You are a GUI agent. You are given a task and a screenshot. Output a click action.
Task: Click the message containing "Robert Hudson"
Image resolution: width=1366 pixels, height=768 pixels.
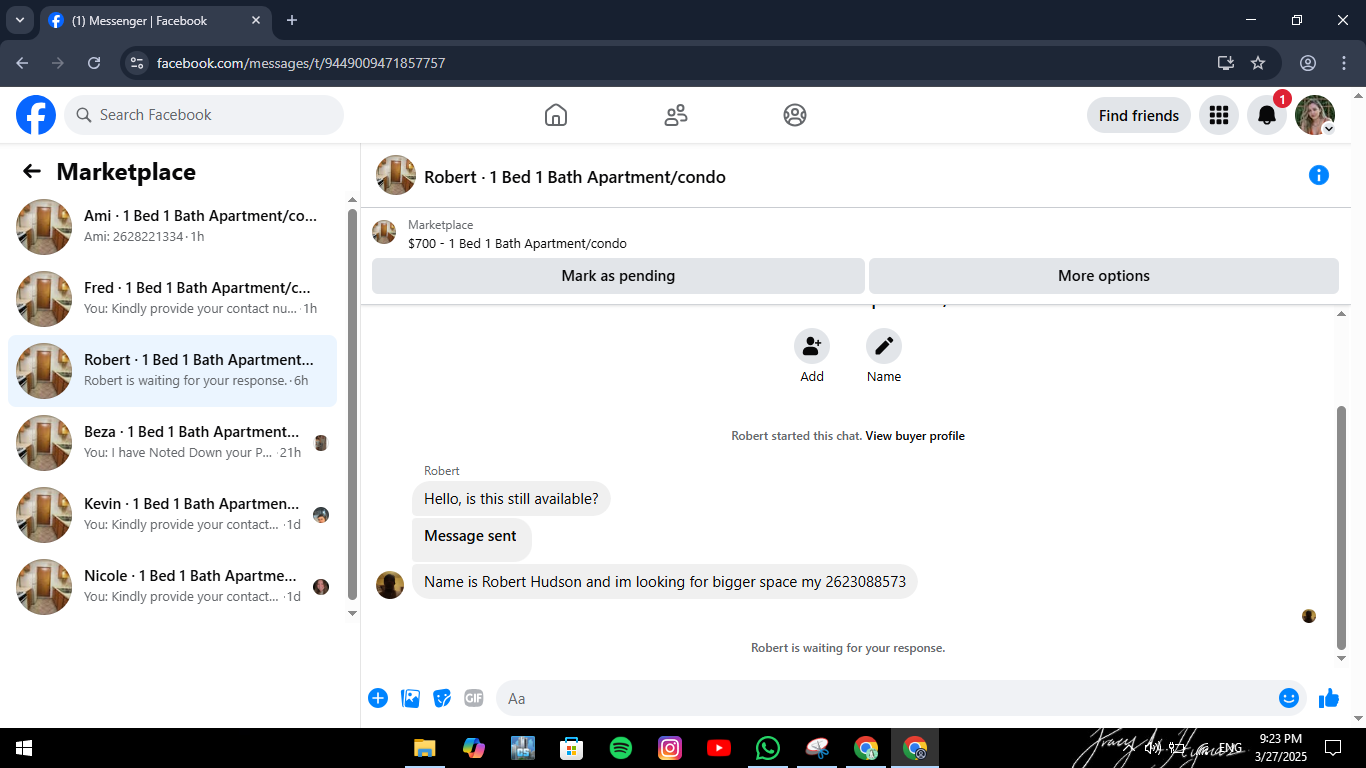pos(665,582)
